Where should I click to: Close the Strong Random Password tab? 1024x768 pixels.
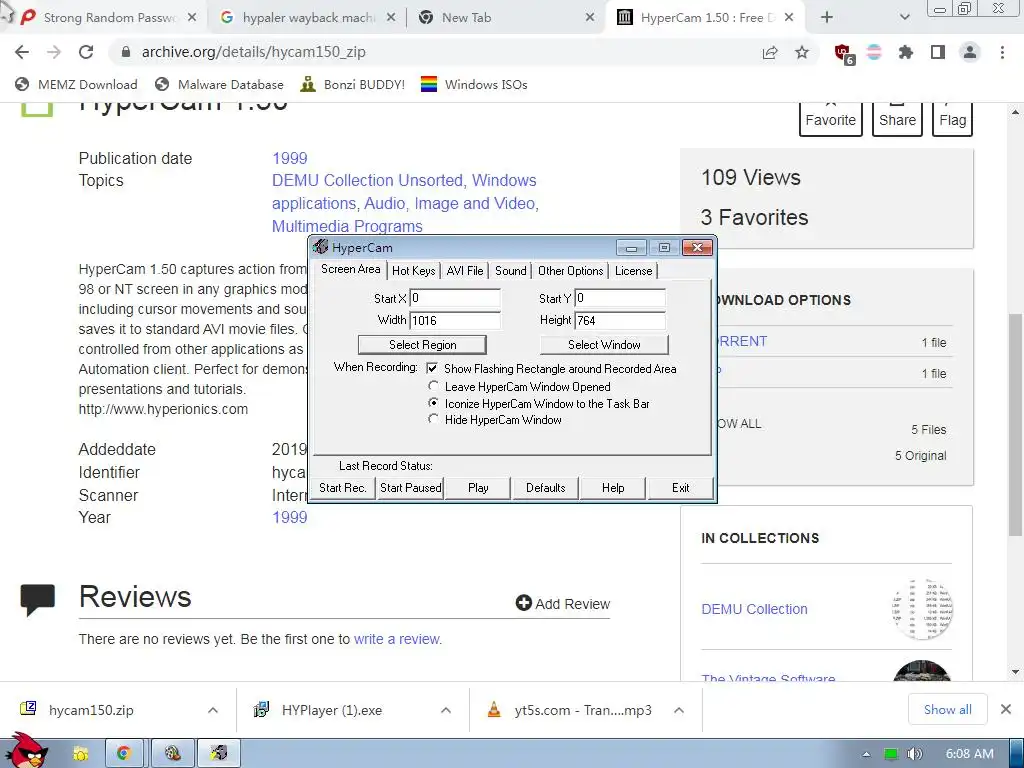click(192, 18)
